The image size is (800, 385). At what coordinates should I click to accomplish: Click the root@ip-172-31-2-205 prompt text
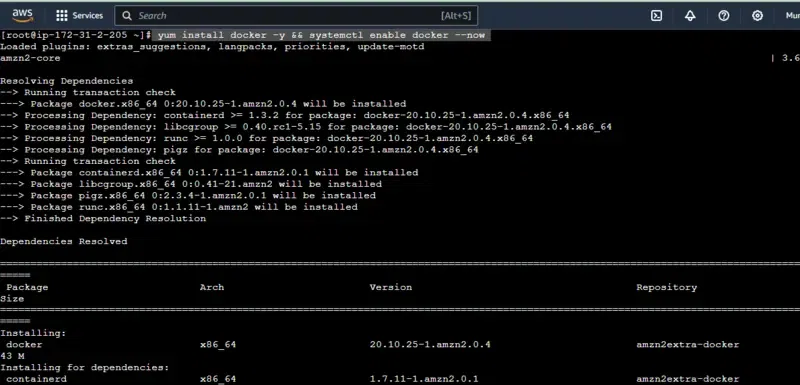tap(76, 35)
